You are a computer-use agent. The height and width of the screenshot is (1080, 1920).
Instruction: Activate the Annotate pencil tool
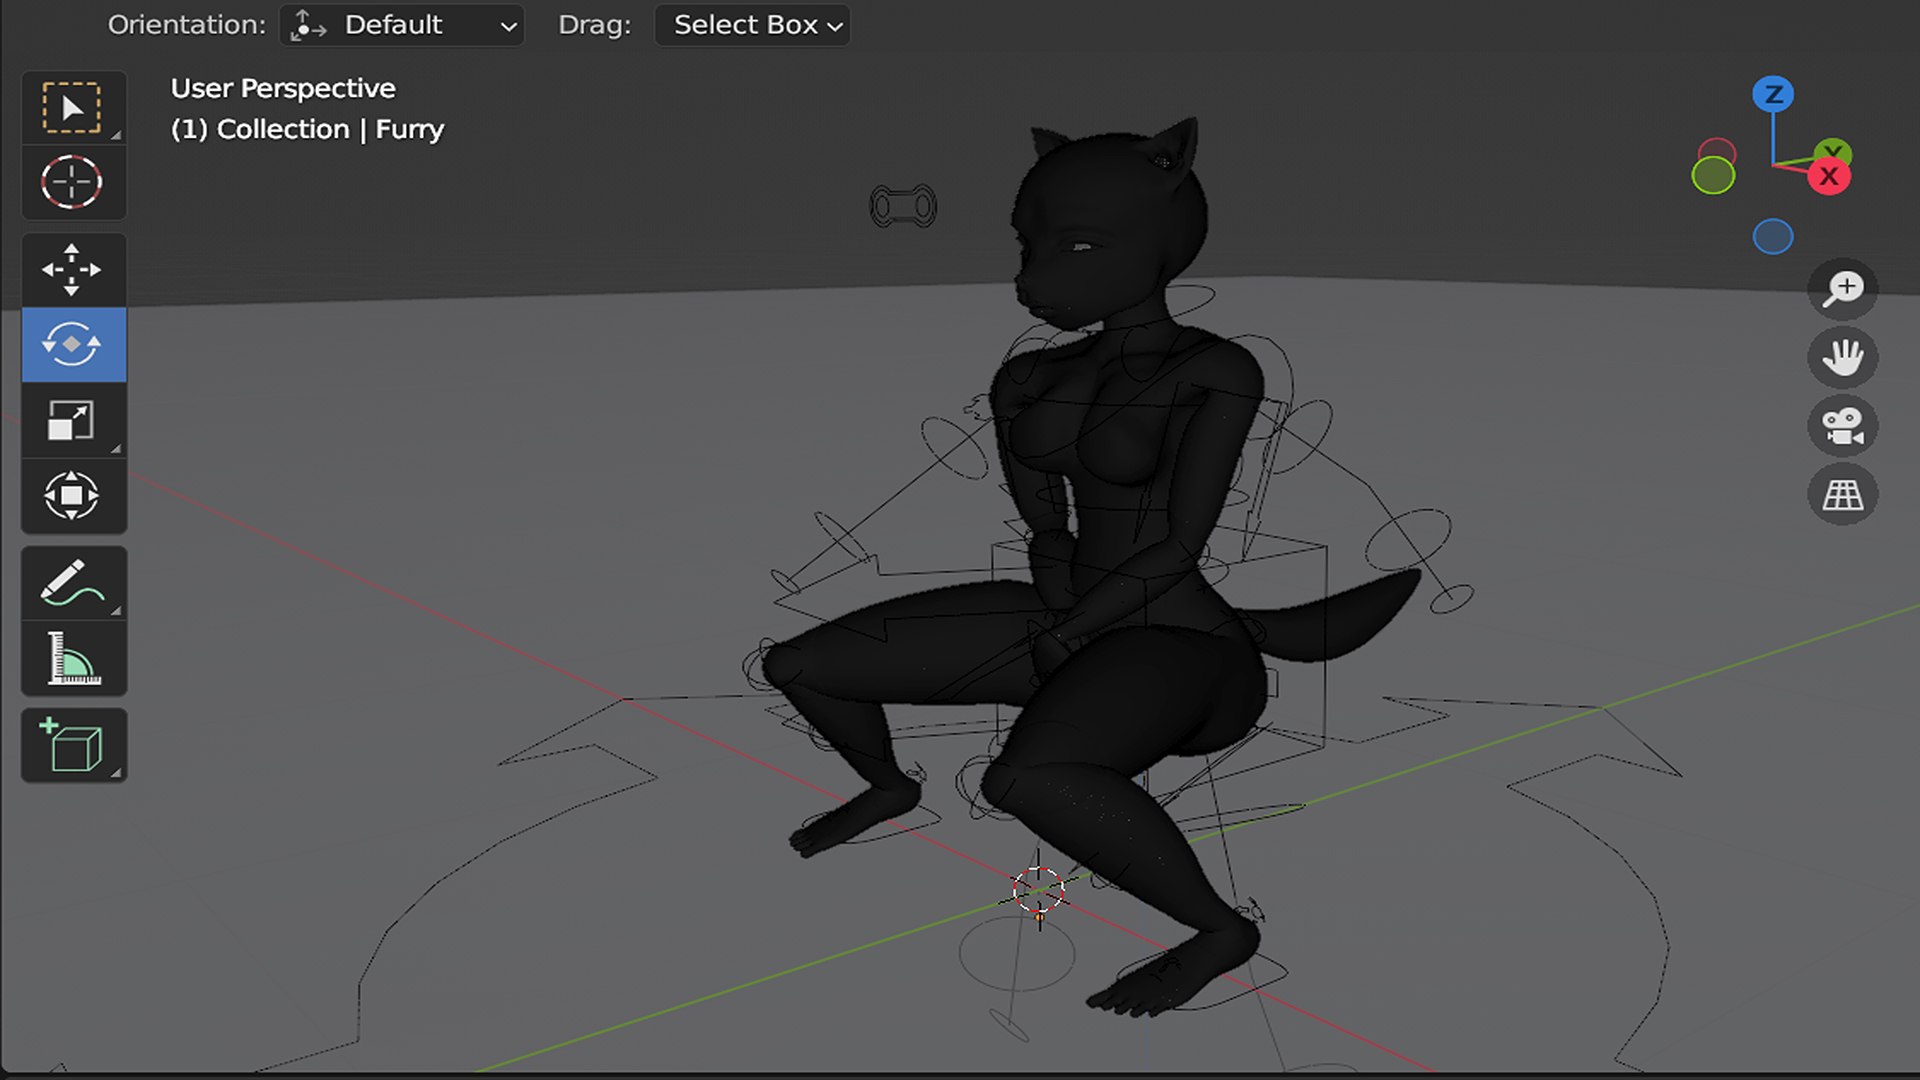point(73,583)
